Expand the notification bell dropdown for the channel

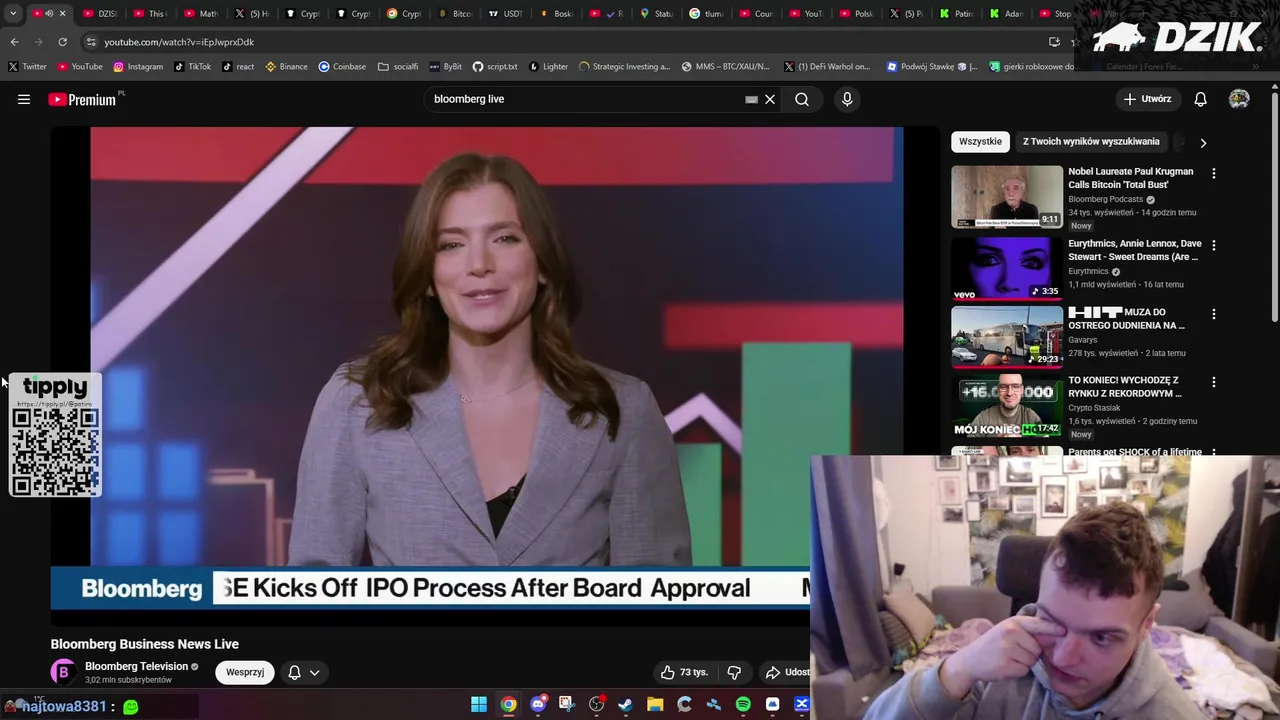[x=314, y=672]
